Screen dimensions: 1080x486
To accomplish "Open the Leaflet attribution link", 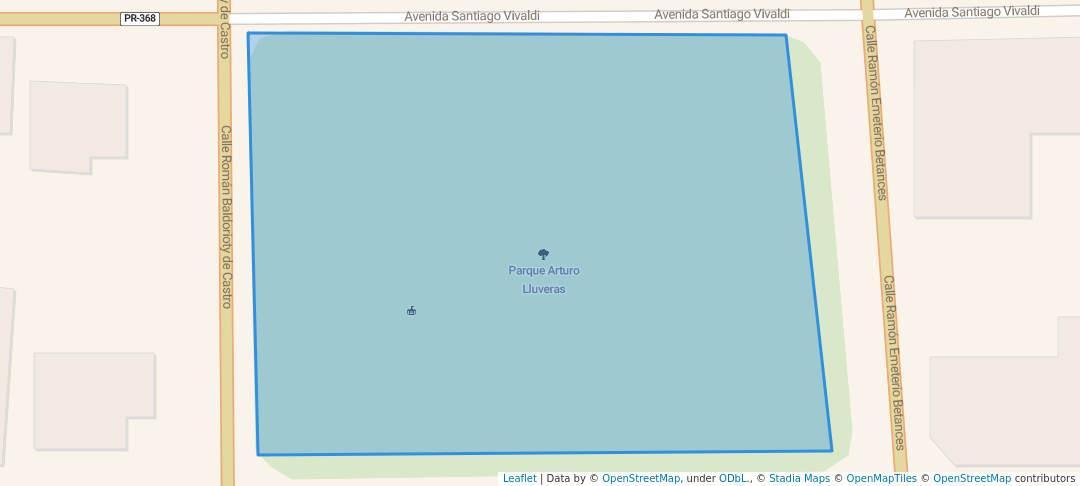I will 519,478.
